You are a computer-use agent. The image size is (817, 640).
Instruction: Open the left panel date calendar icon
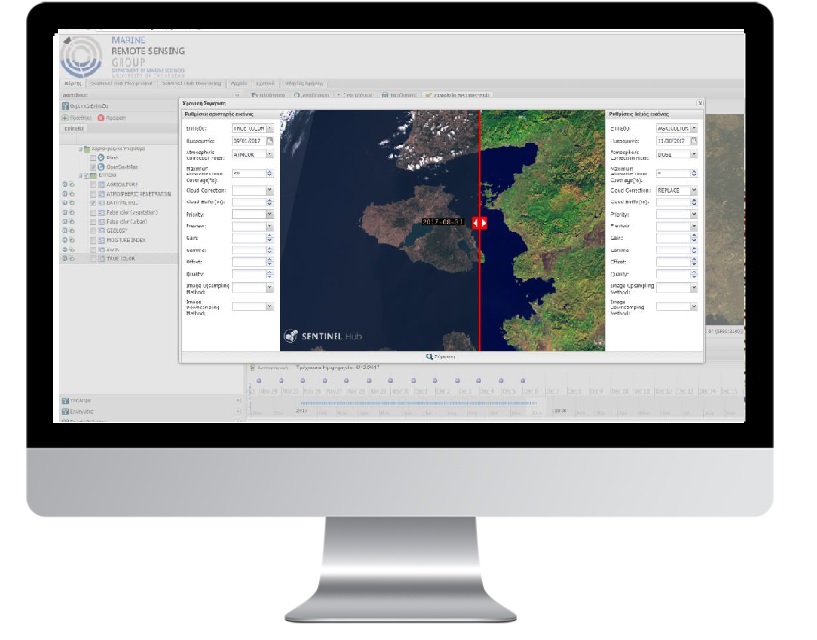pos(270,141)
